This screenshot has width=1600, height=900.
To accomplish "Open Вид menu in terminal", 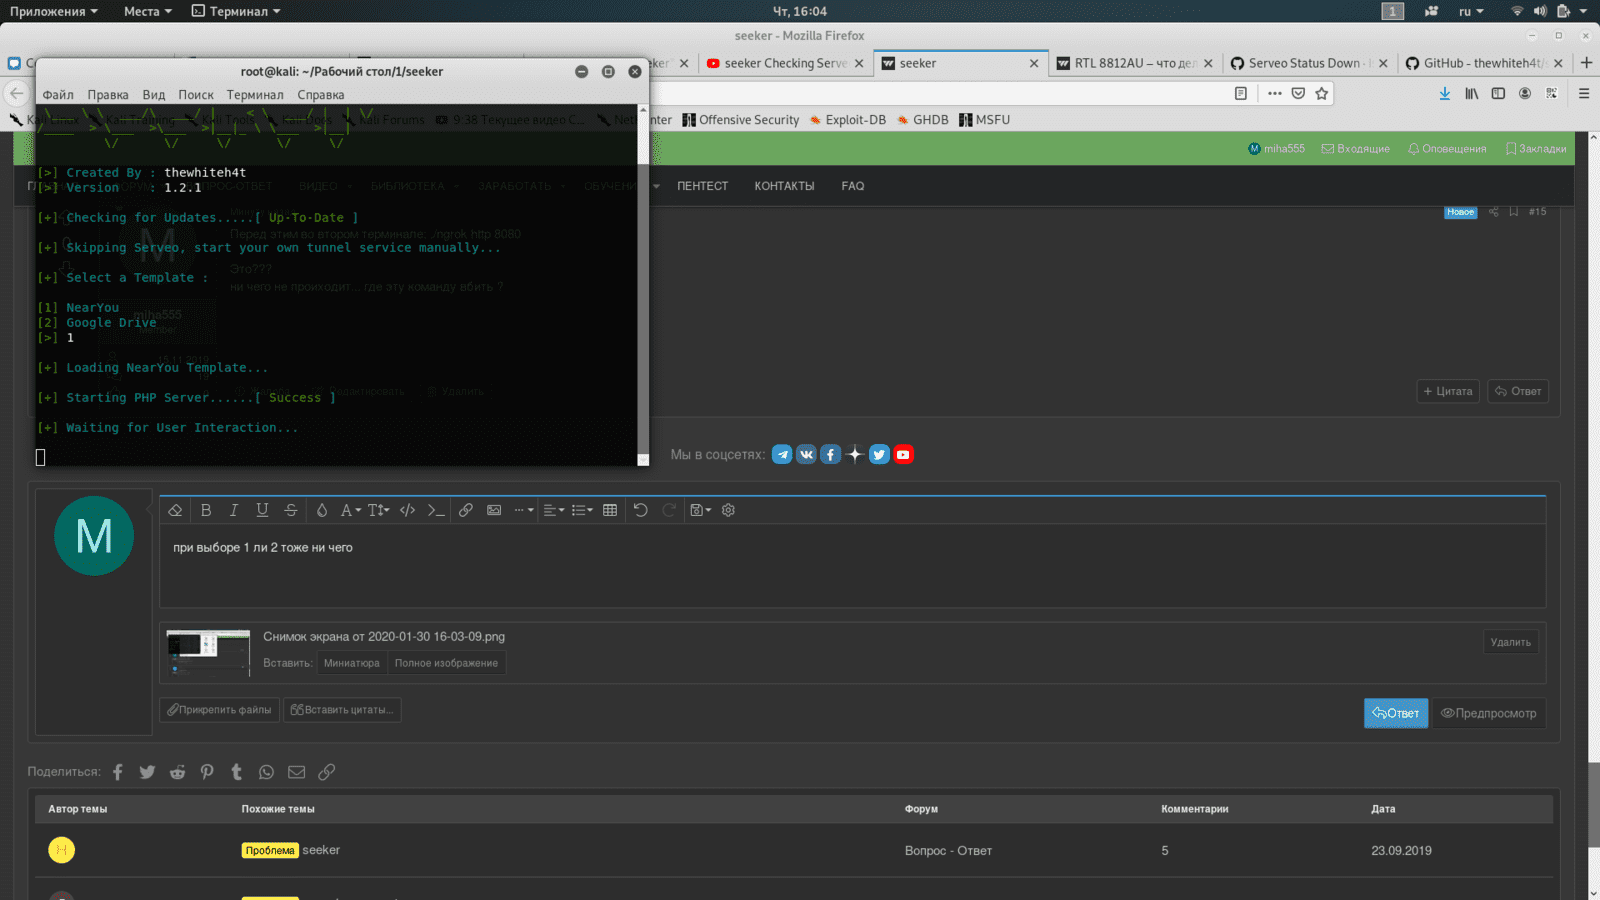I will [154, 95].
